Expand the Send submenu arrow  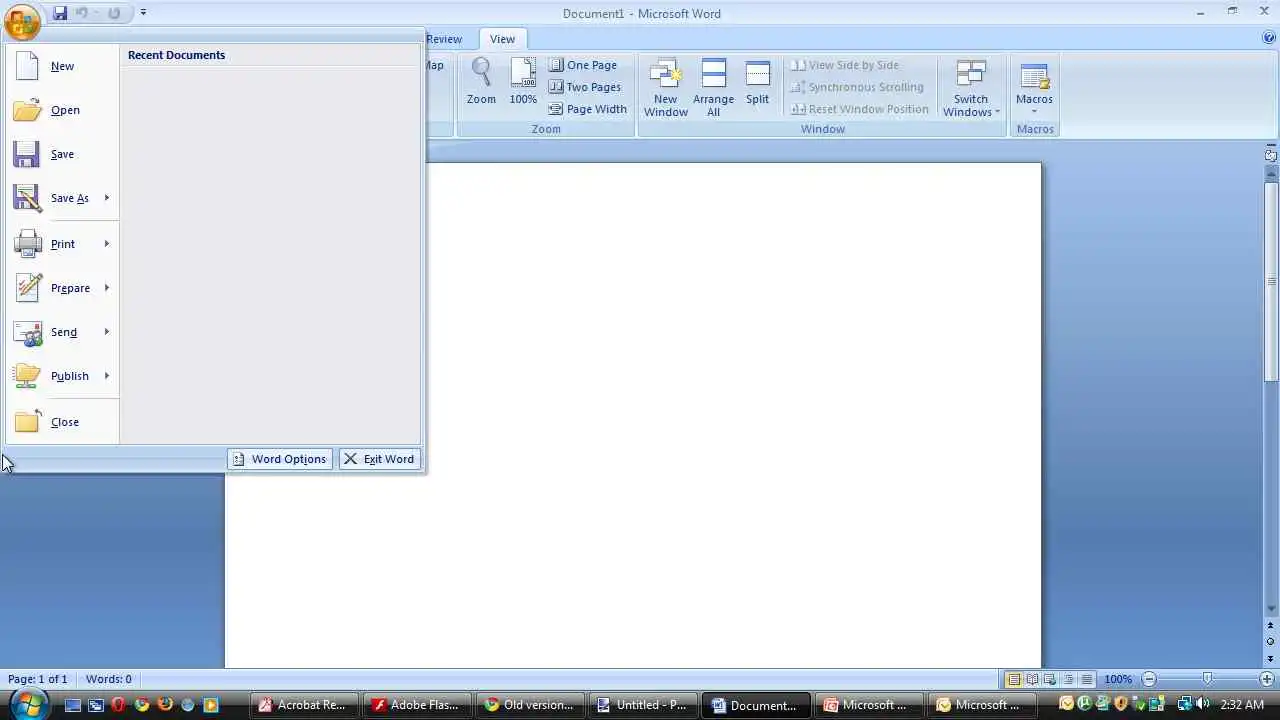coord(107,332)
